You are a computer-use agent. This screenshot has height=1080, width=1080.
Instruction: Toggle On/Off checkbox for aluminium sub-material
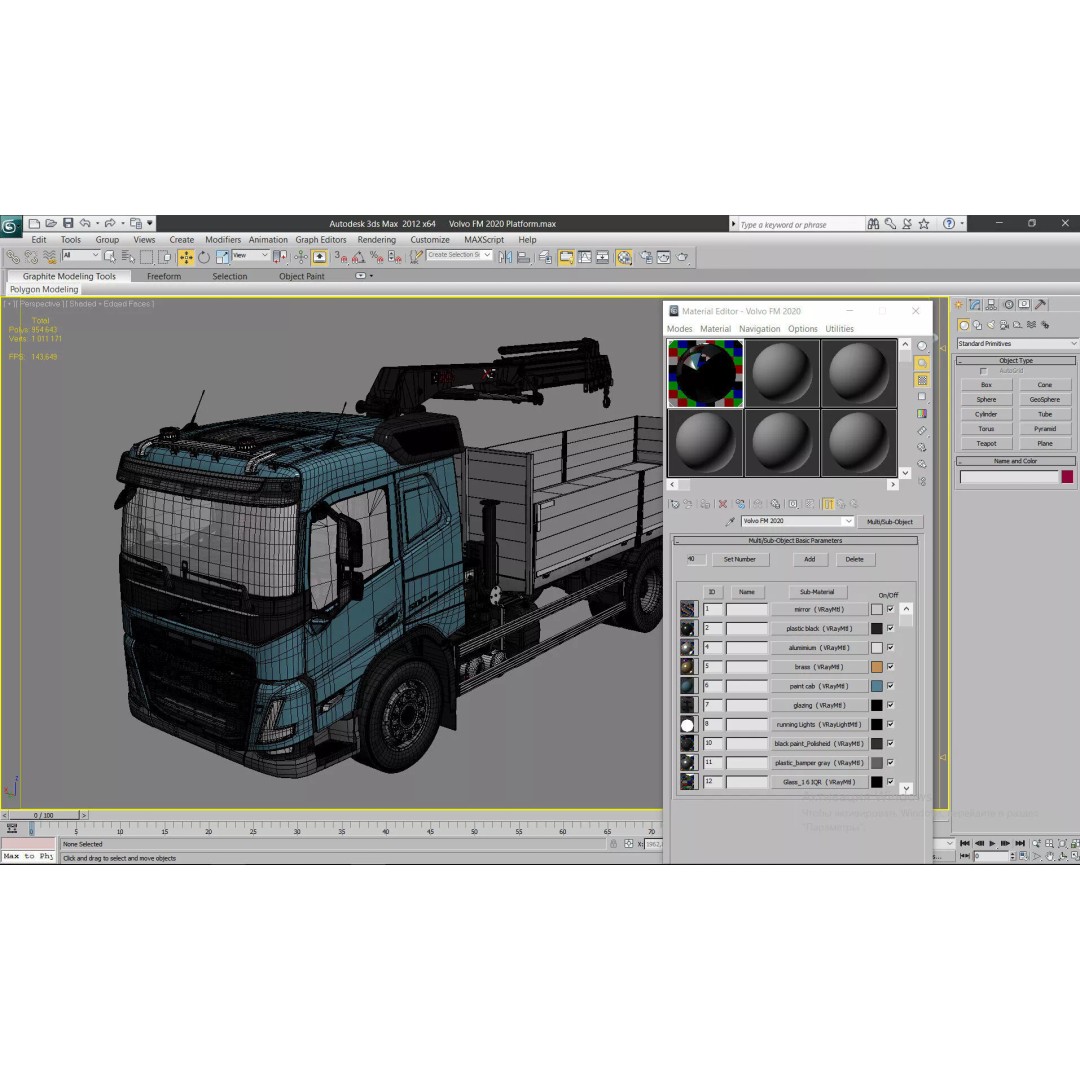[890, 647]
